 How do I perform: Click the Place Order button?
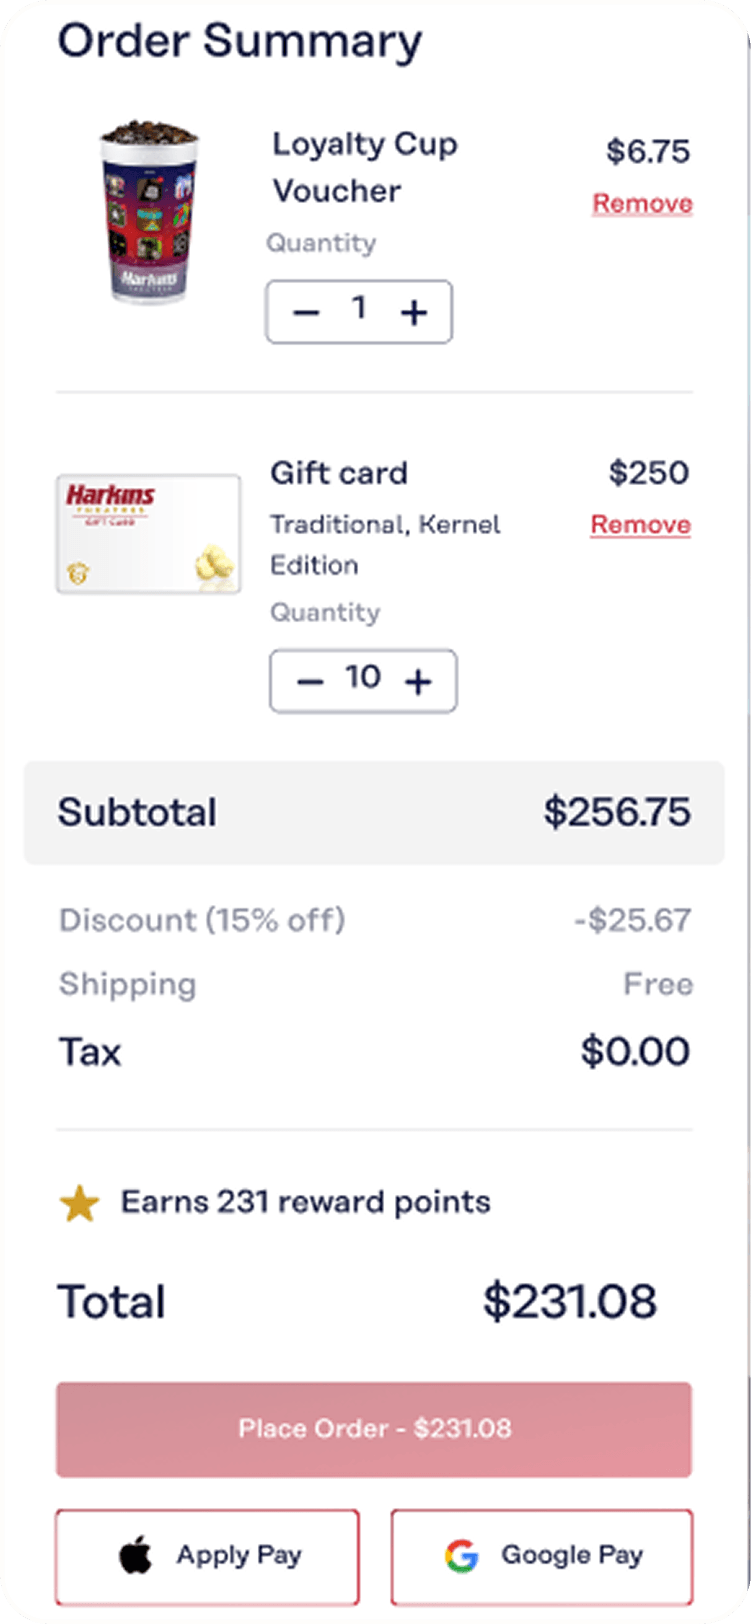(374, 1428)
